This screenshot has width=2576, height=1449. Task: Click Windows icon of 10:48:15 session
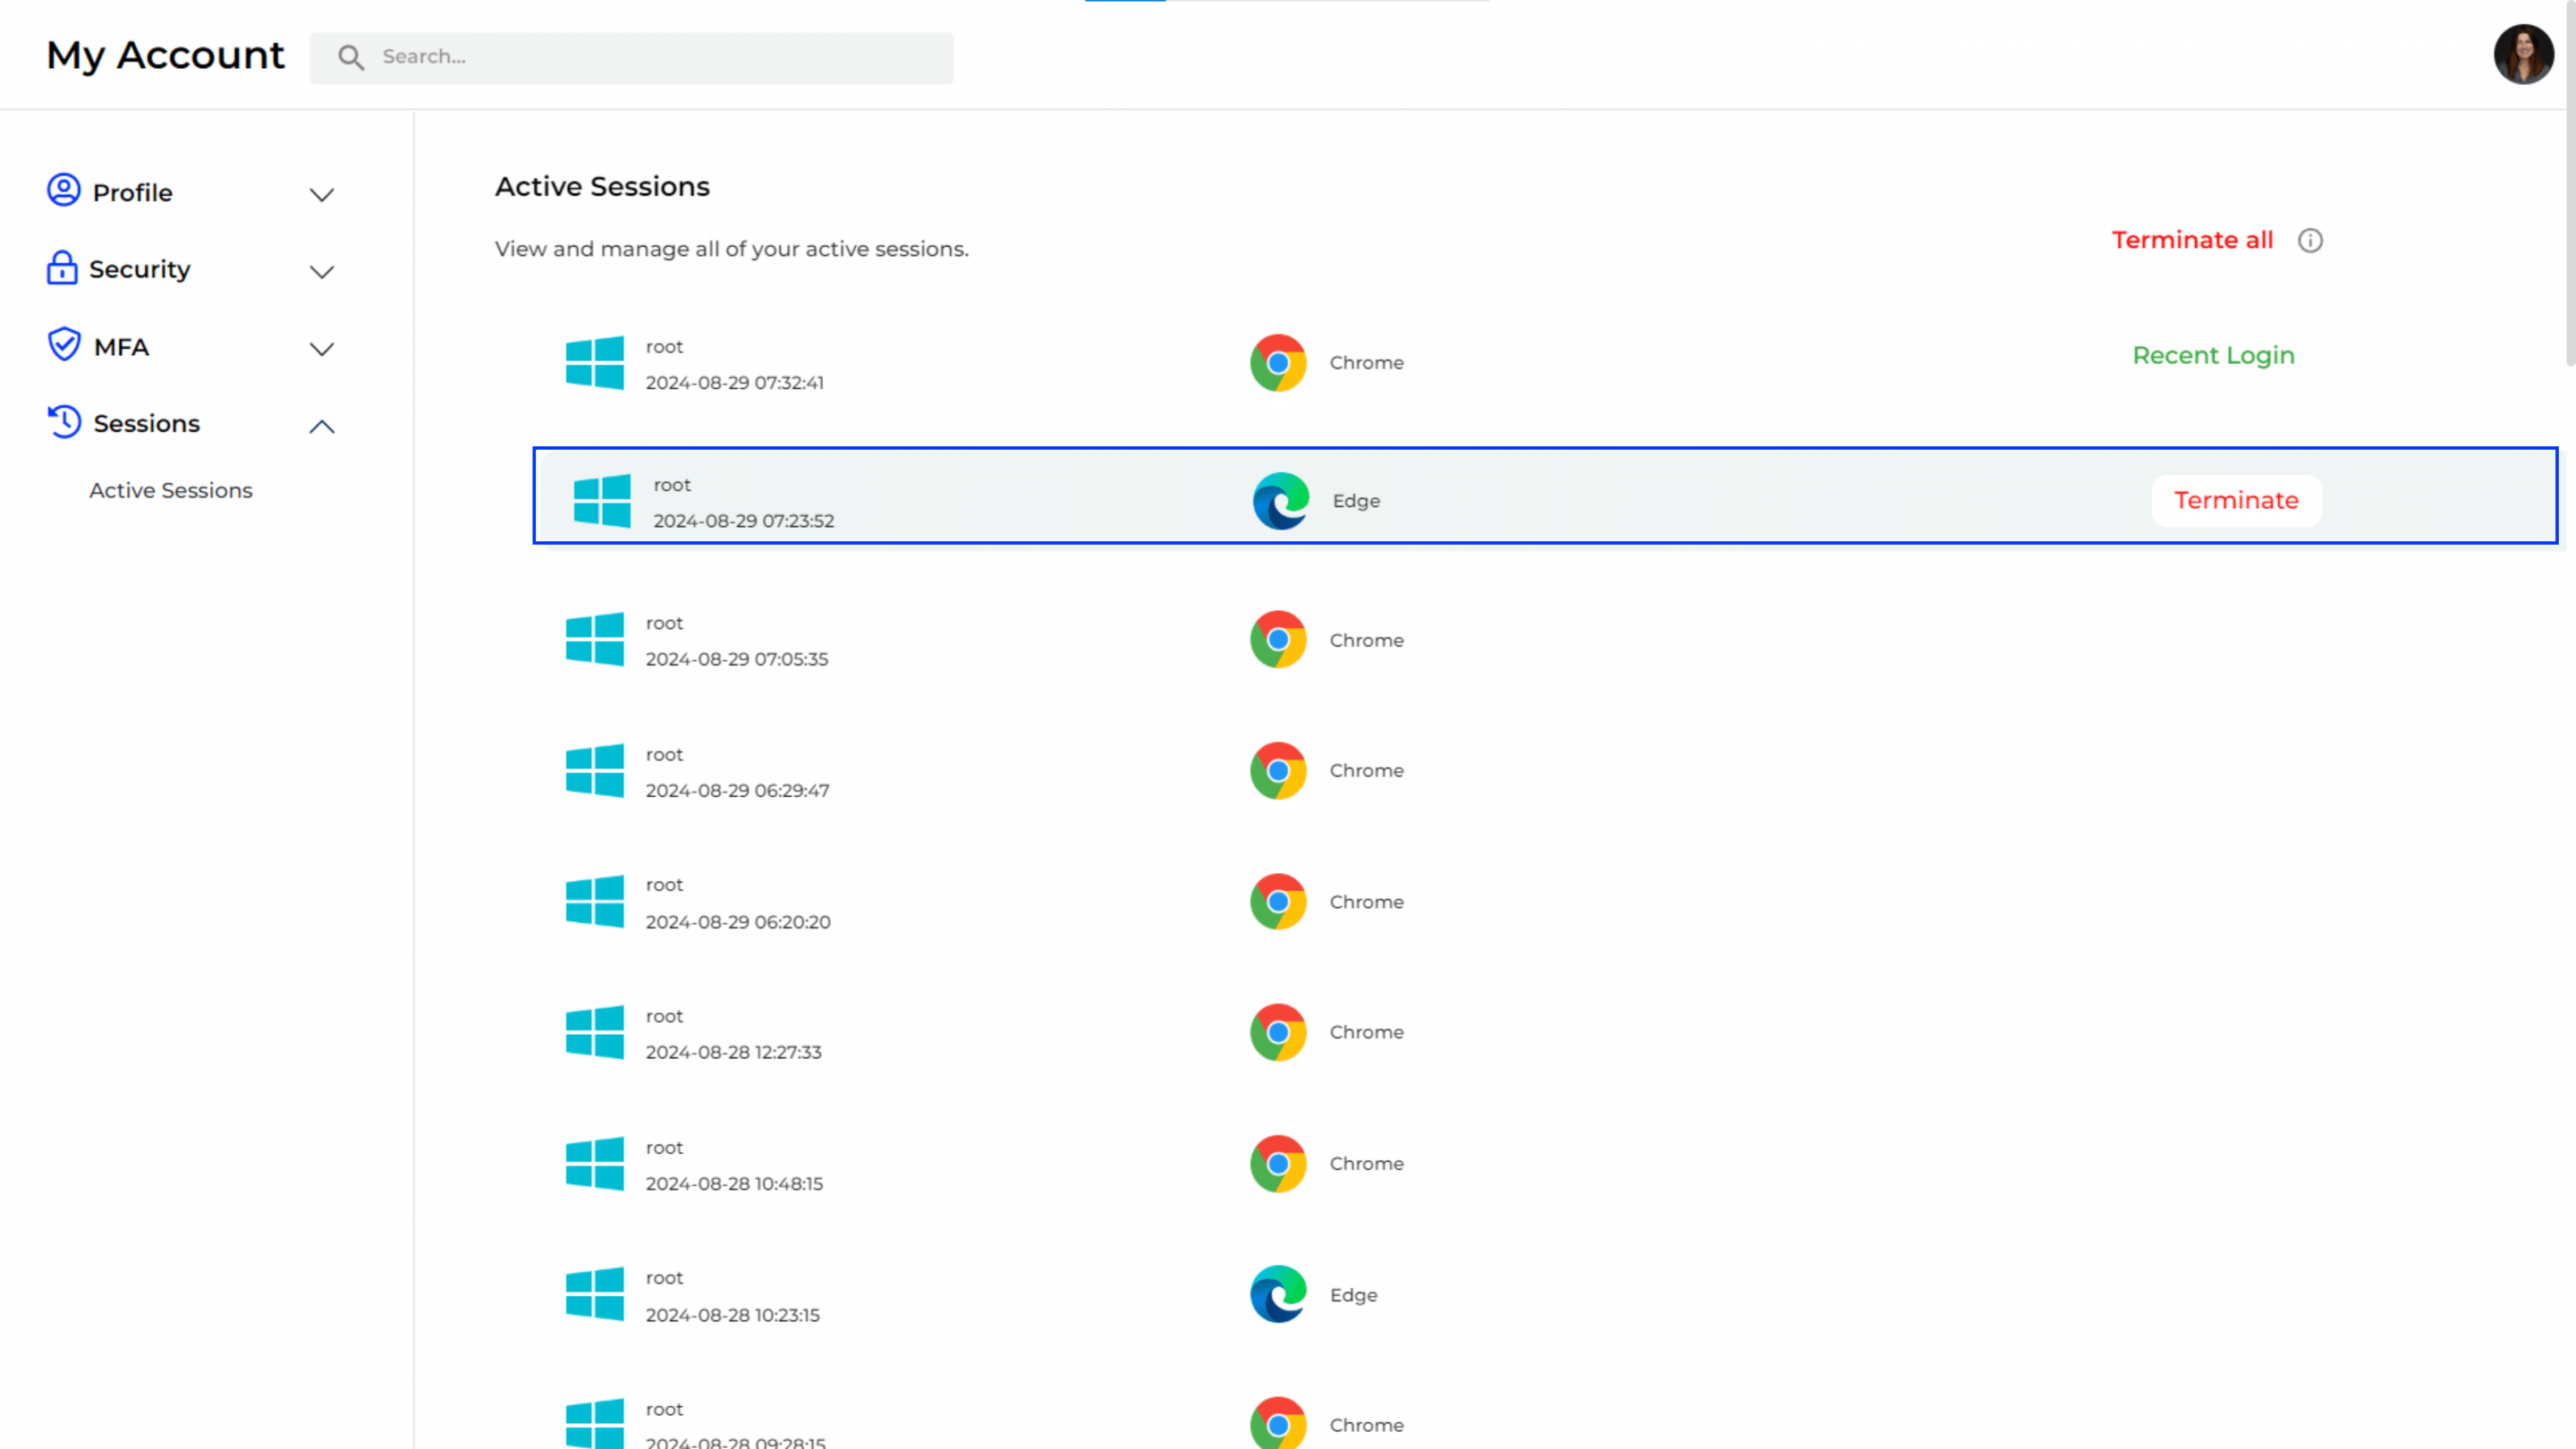(595, 1163)
